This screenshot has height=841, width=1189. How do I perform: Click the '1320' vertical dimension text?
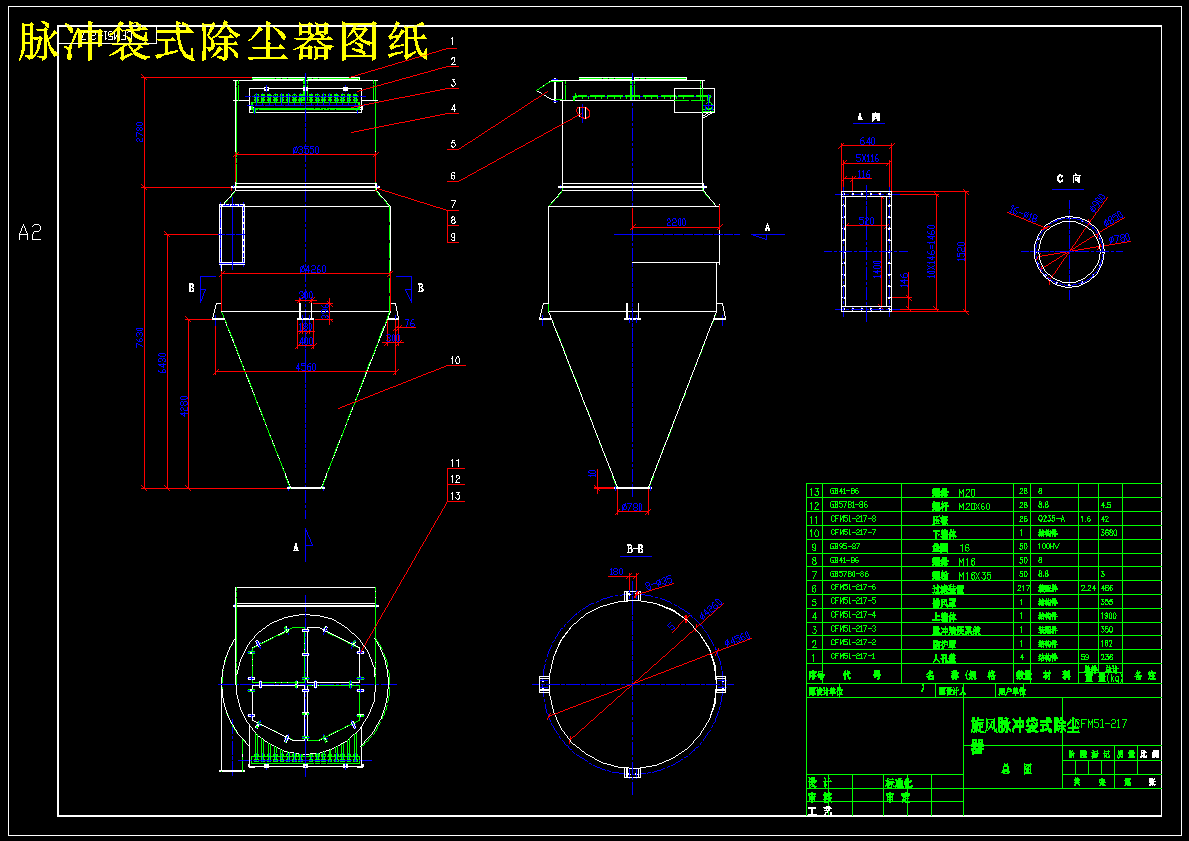click(x=961, y=251)
